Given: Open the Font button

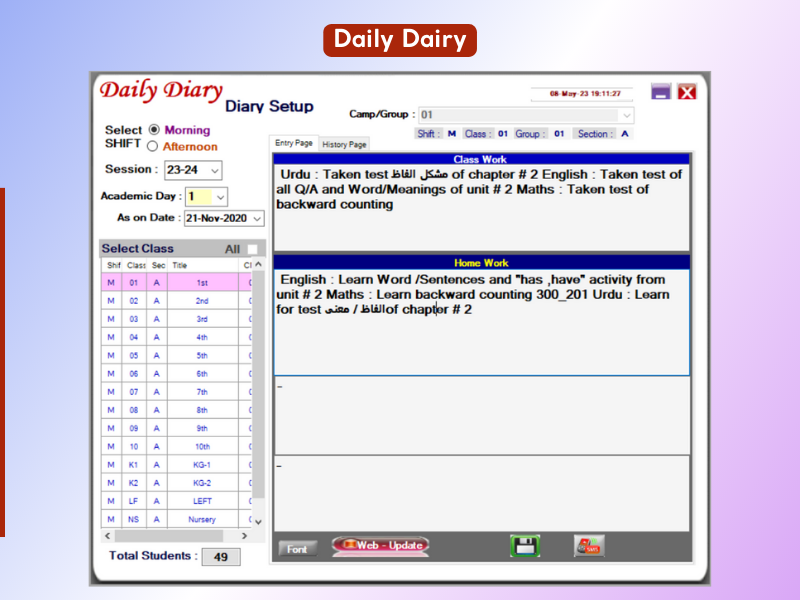Looking at the screenshot, I should [297, 548].
